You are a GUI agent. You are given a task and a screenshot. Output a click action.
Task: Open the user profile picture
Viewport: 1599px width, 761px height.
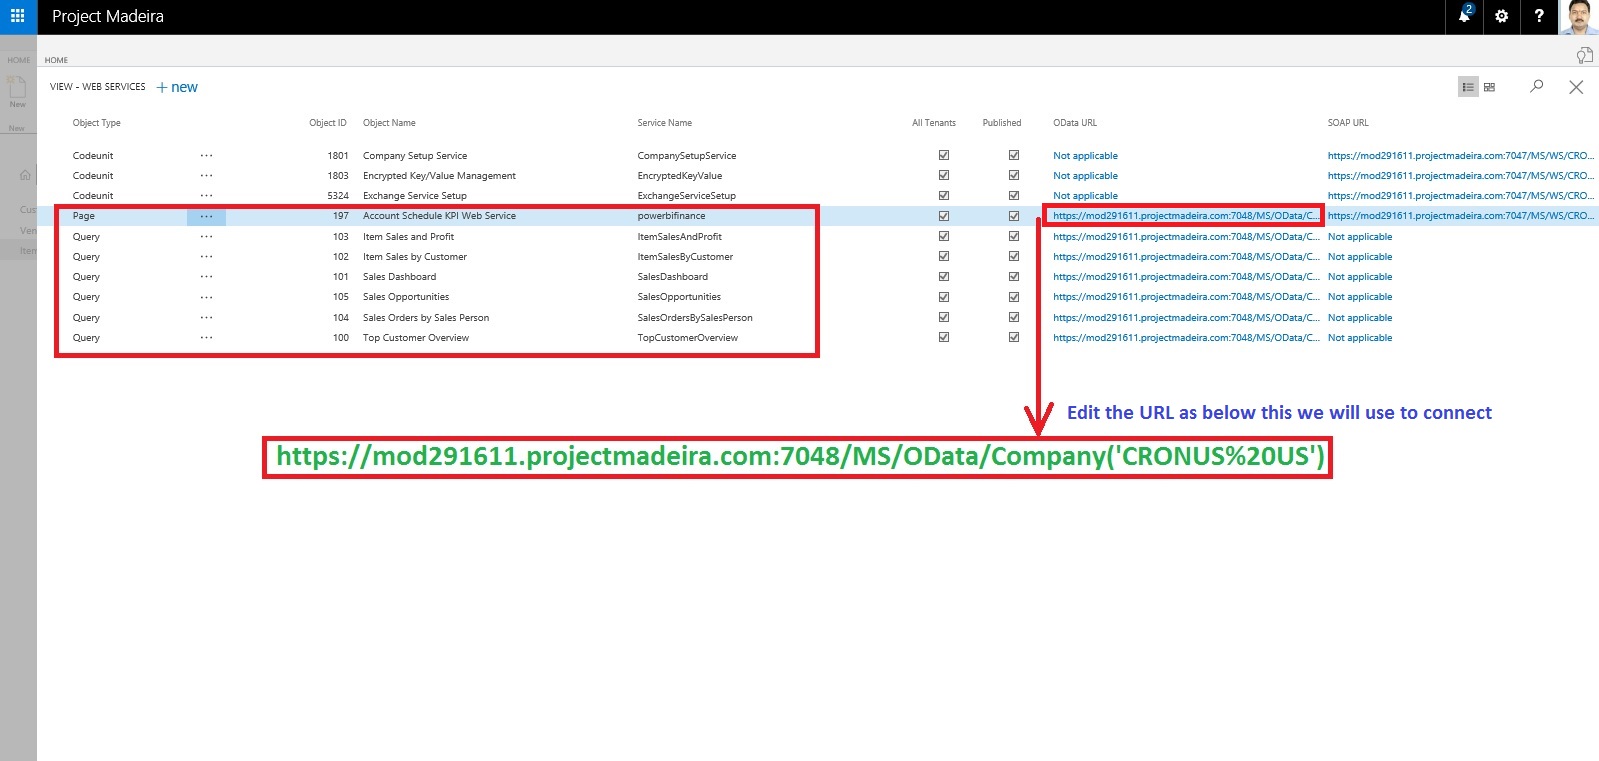point(1579,17)
